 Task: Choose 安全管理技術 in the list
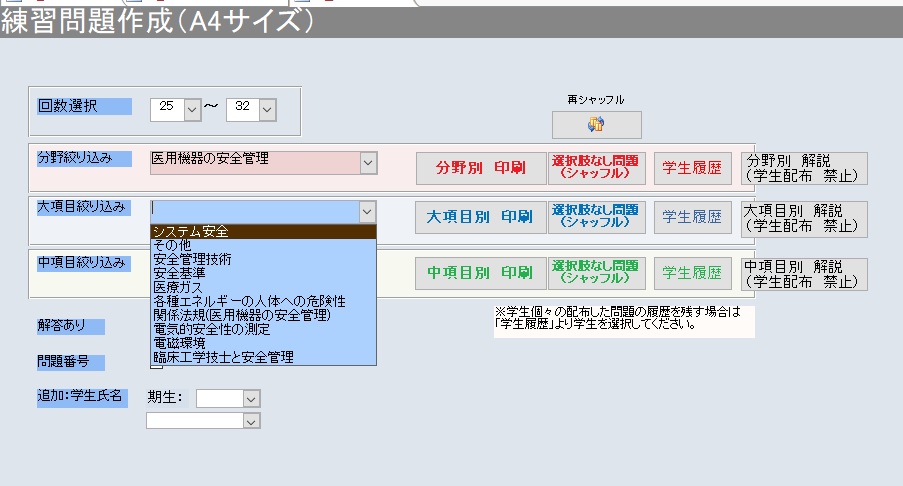(263, 259)
